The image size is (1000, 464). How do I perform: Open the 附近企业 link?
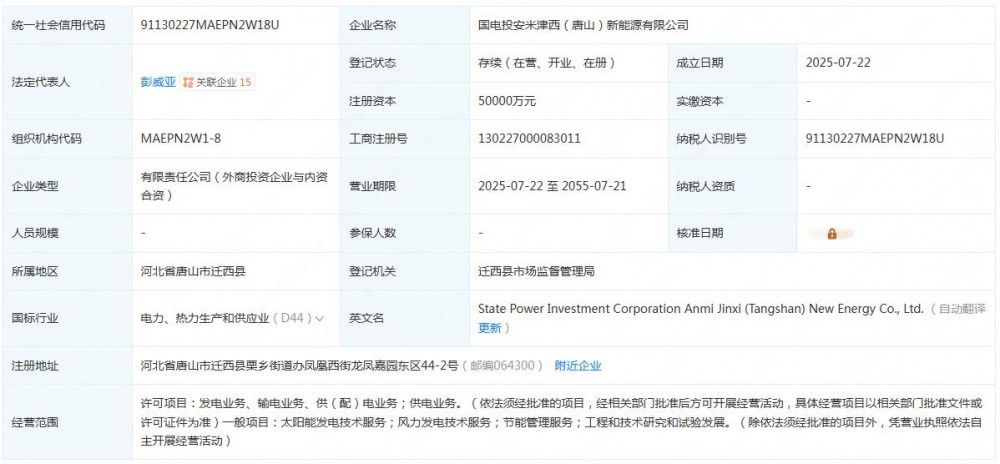point(578,366)
